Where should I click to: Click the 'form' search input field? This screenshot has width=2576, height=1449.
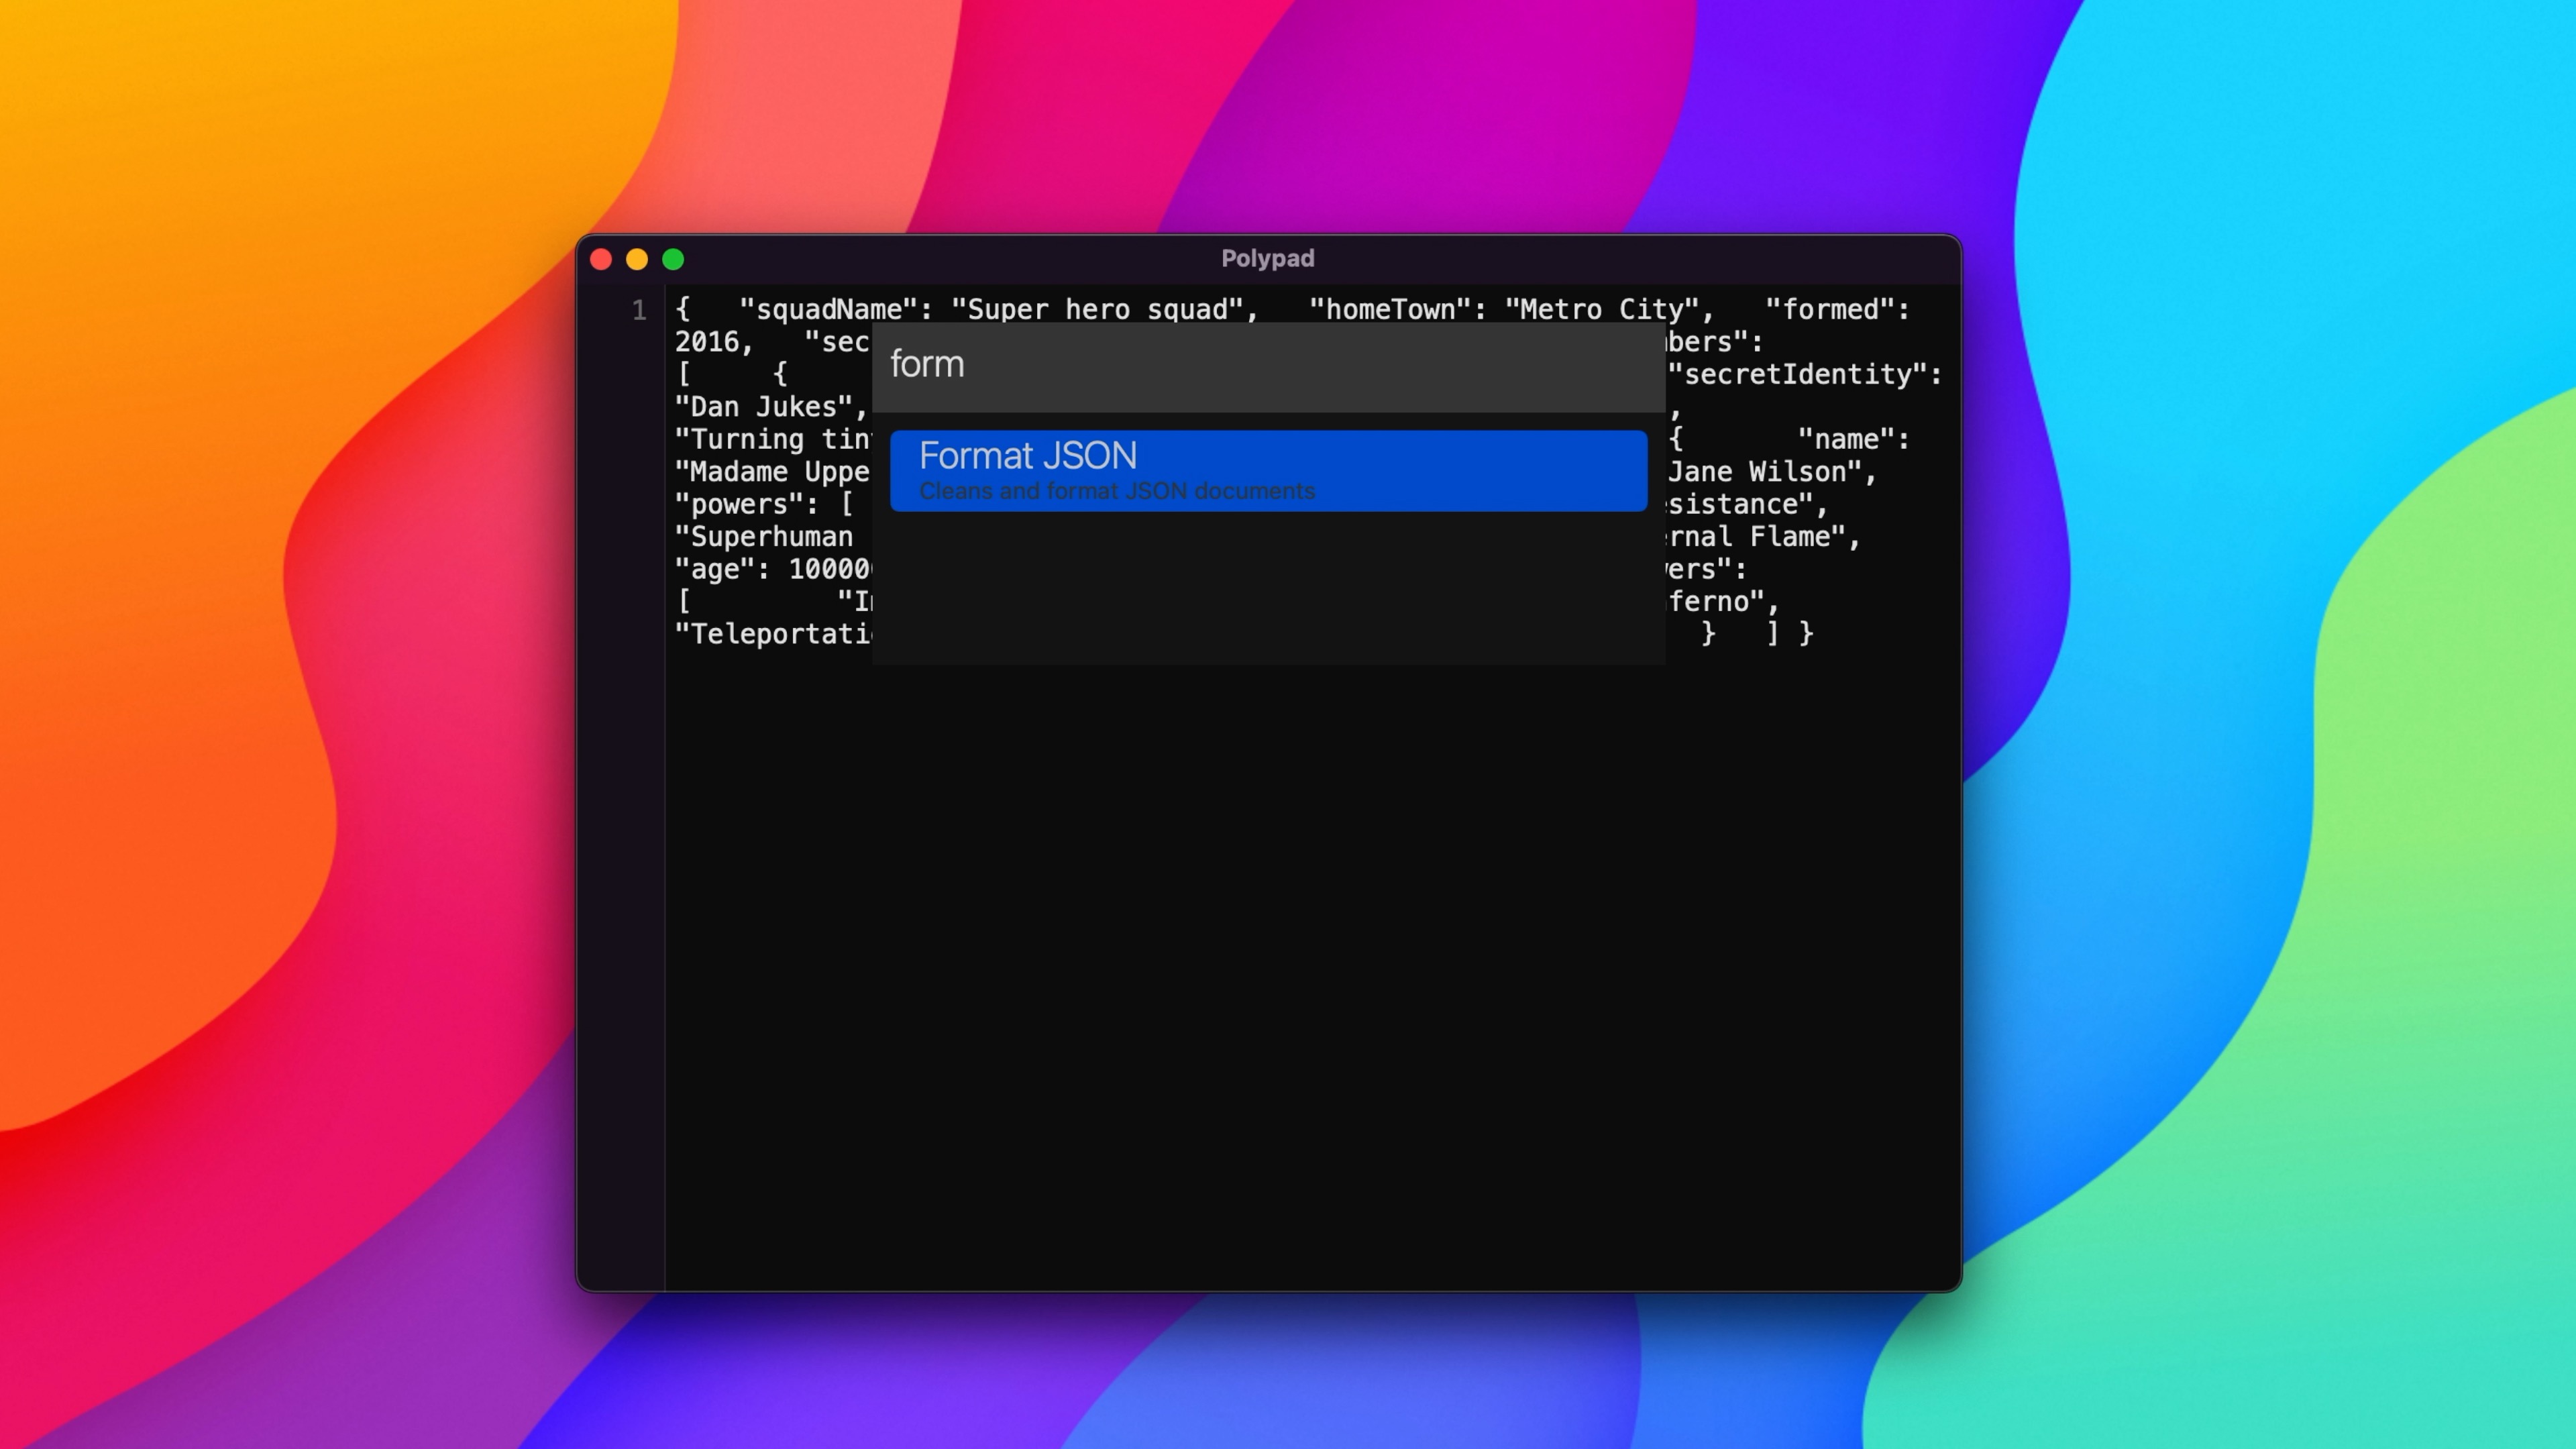pyautogui.click(x=1267, y=365)
